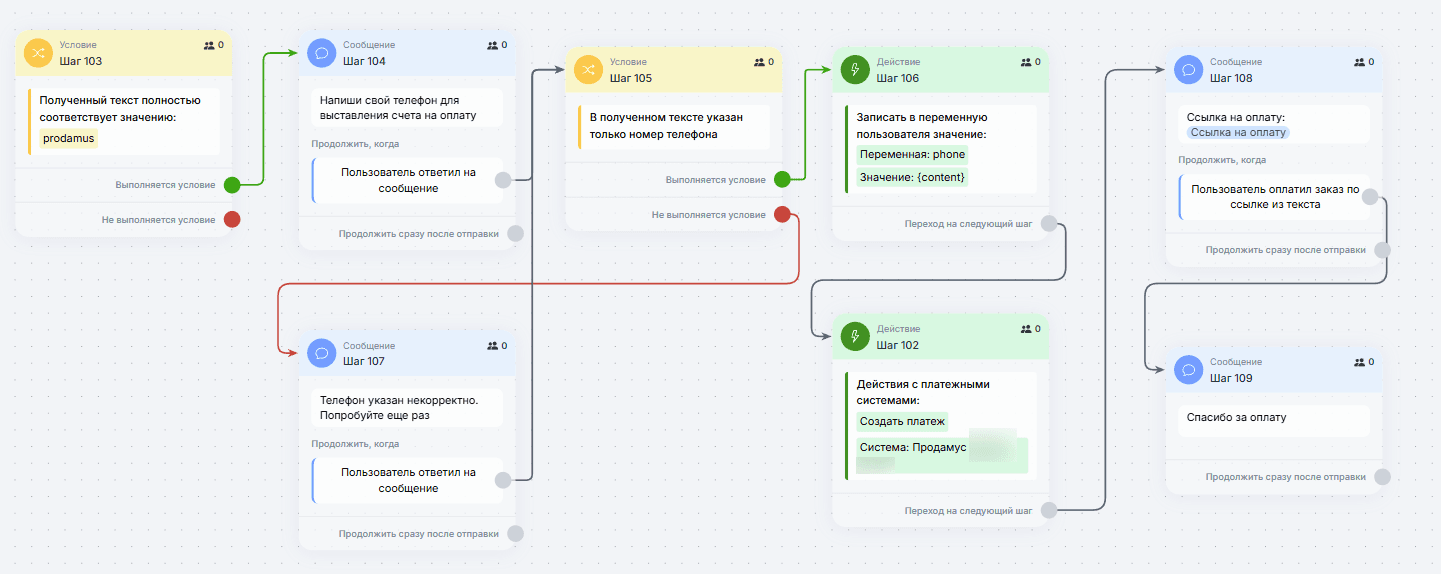Click connector of 'Пользователь оплатил заказ' in Шаг 108

tap(1371, 197)
